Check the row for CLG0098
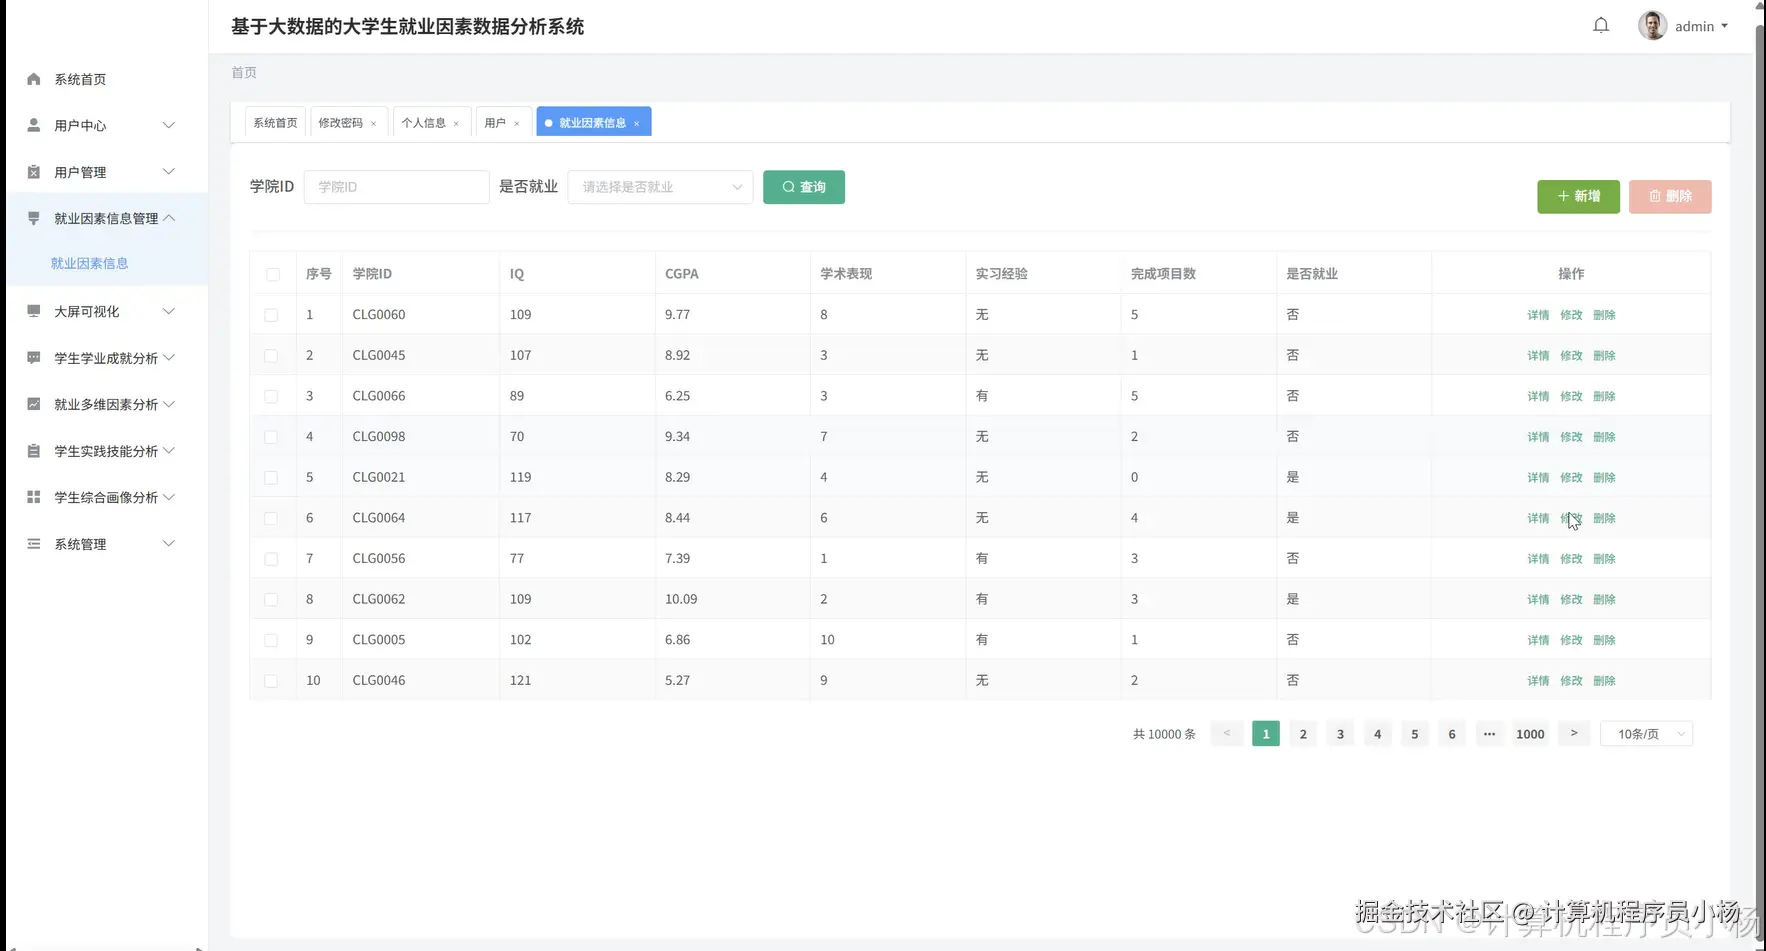This screenshot has width=1766, height=951. pyautogui.click(x=271, y=437)
